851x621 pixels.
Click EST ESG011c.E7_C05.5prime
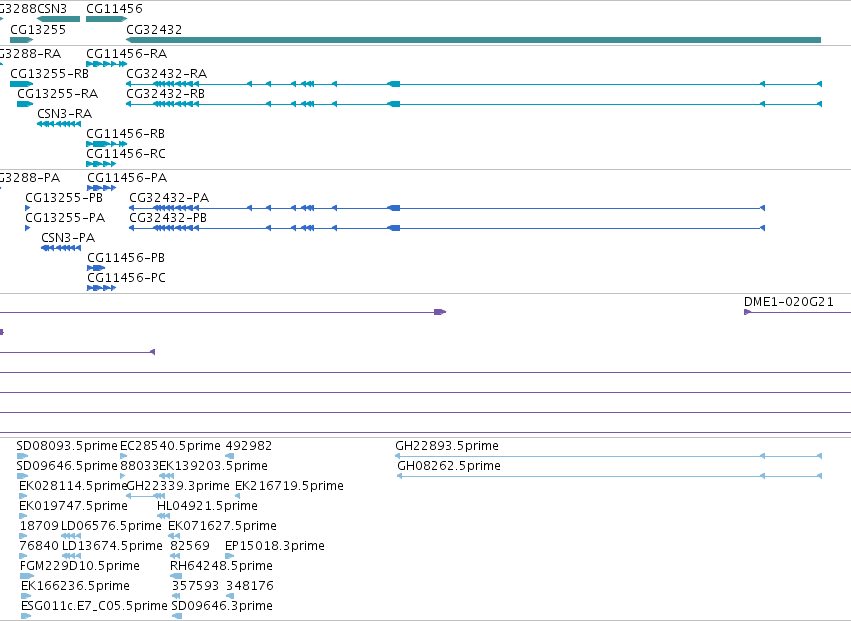point(26,616)
